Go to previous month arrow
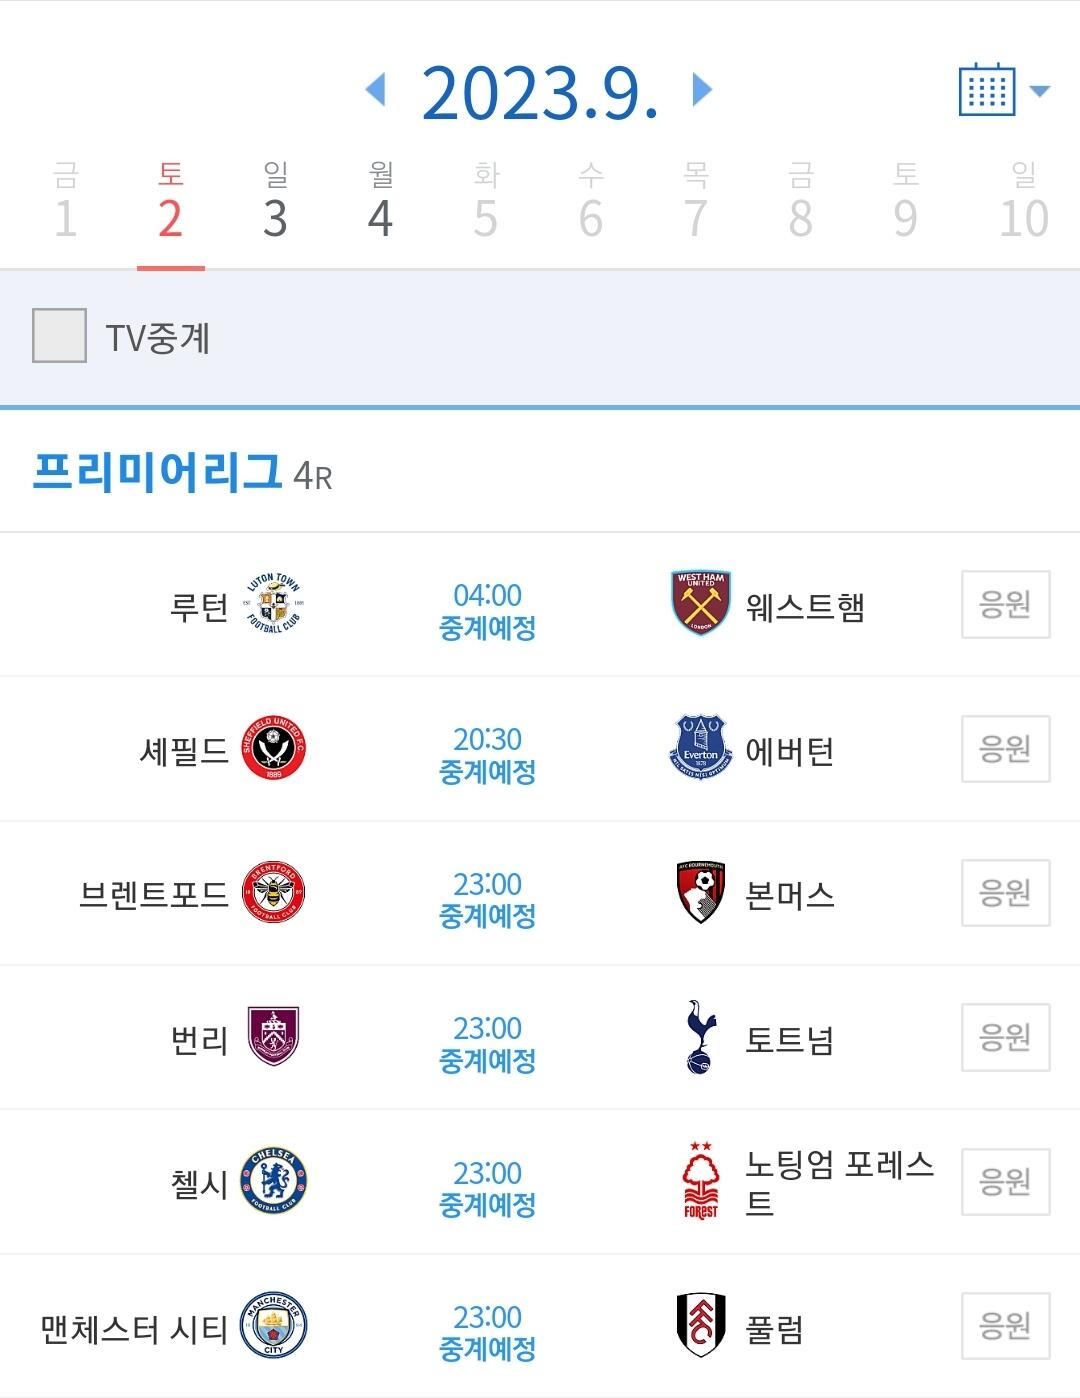The width and height of the screenshot is (1080, 1398). [376, 90]
